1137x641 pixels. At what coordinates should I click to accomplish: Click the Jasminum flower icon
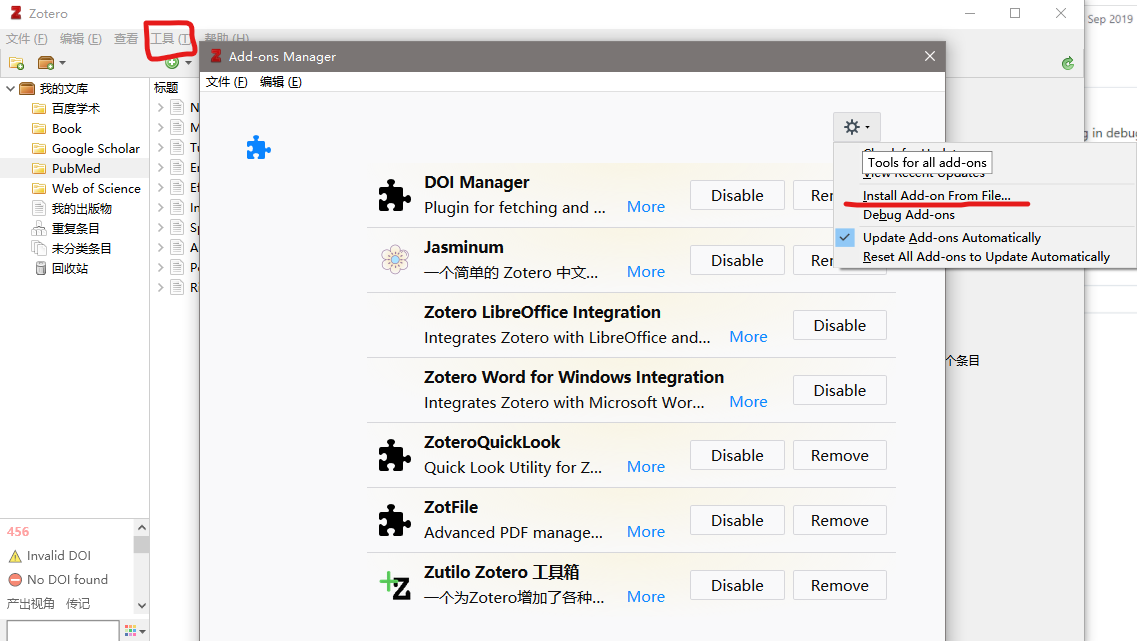[x=394, y=260]
